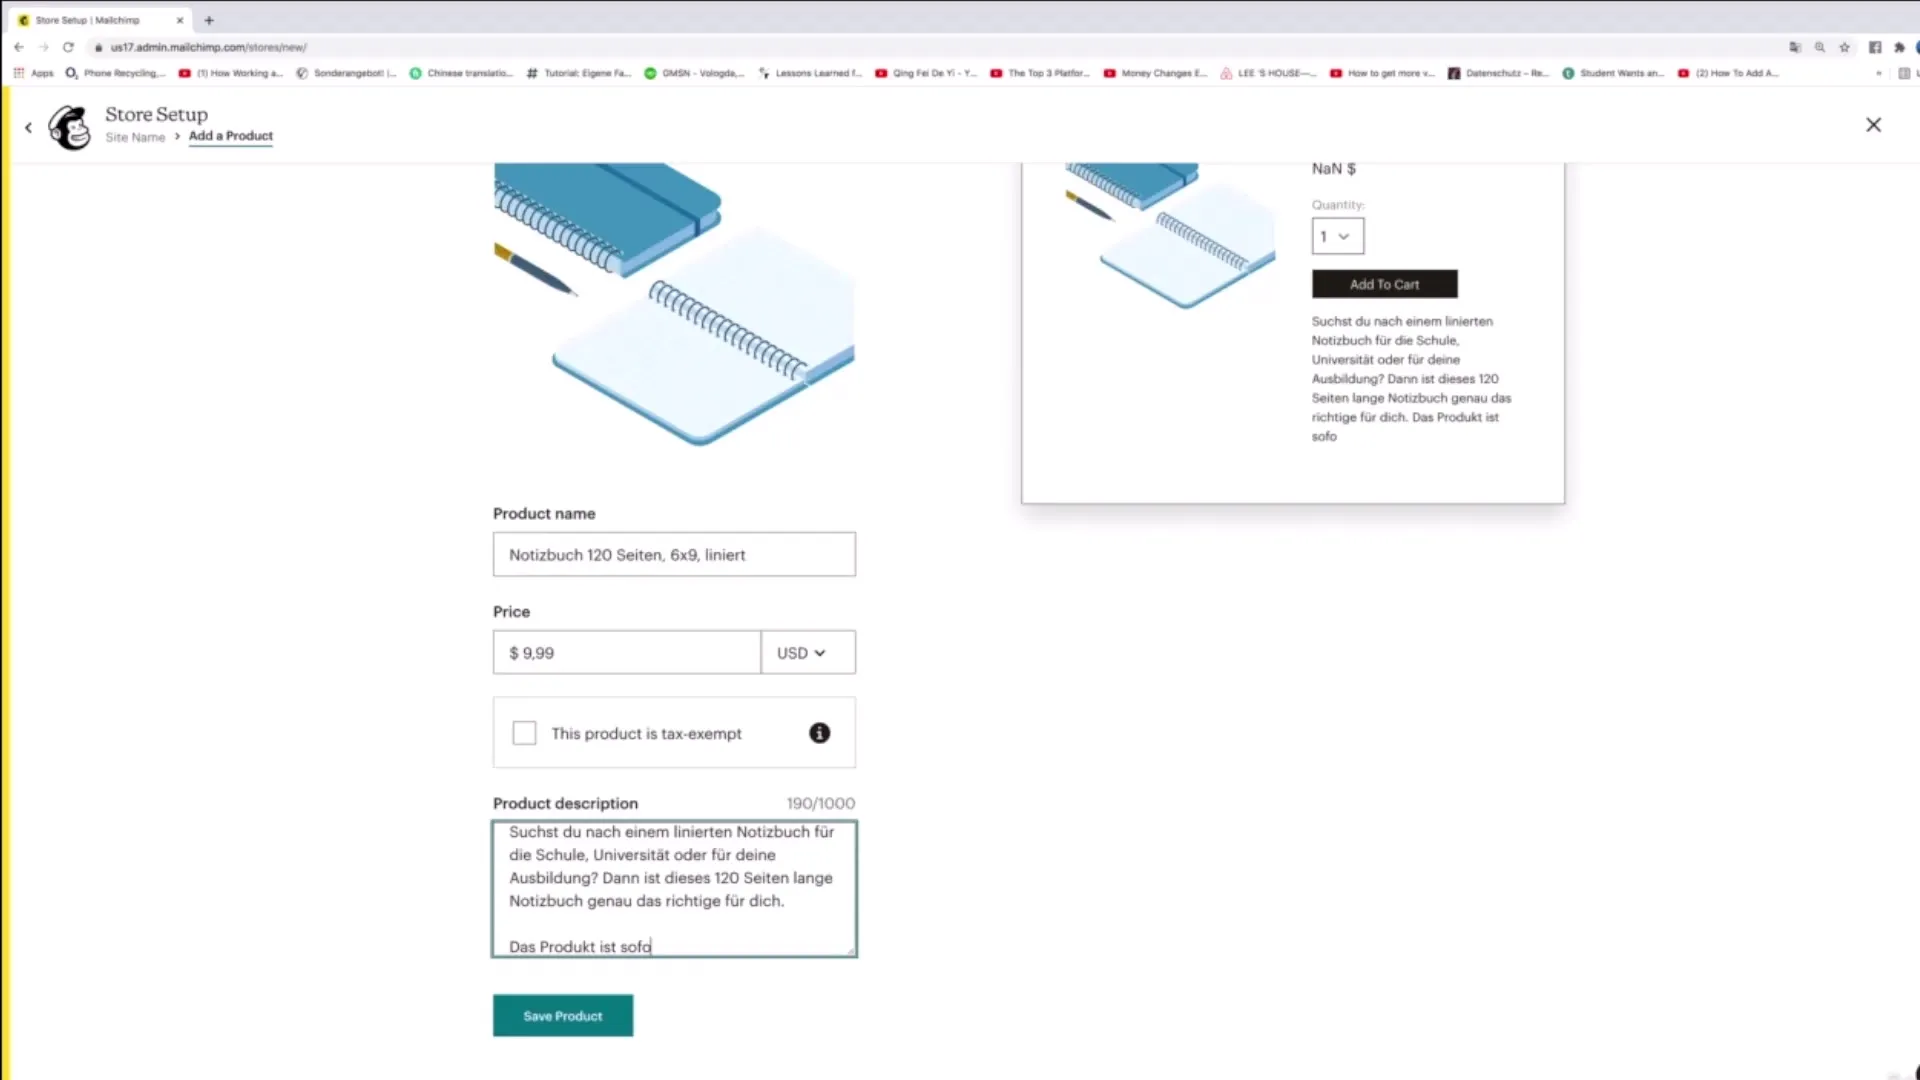Click the translate page icon
1920x1080 pixels.
click(x=1795, y=47)
